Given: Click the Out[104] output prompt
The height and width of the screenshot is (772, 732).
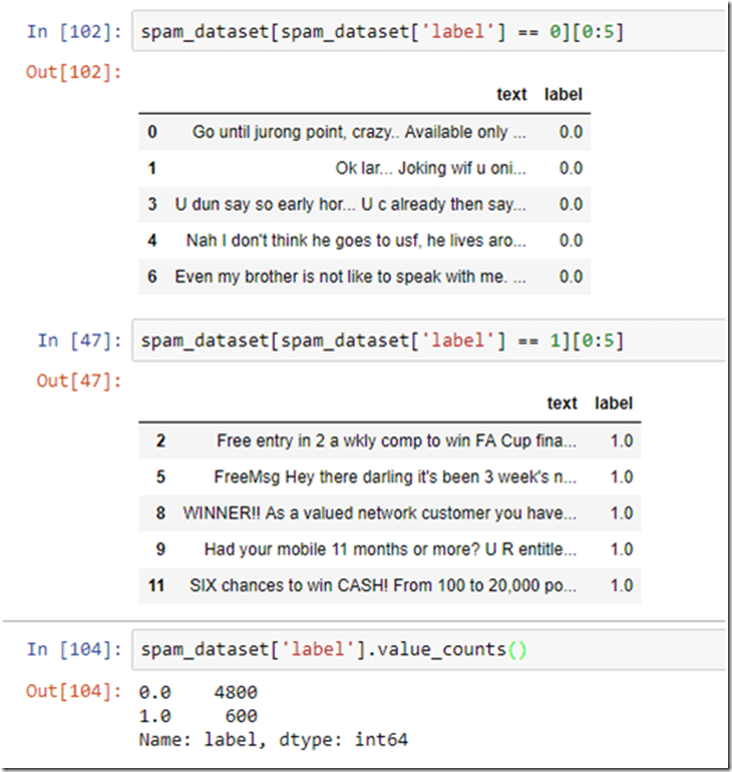Looking at the screenshot, I should 74,692.
